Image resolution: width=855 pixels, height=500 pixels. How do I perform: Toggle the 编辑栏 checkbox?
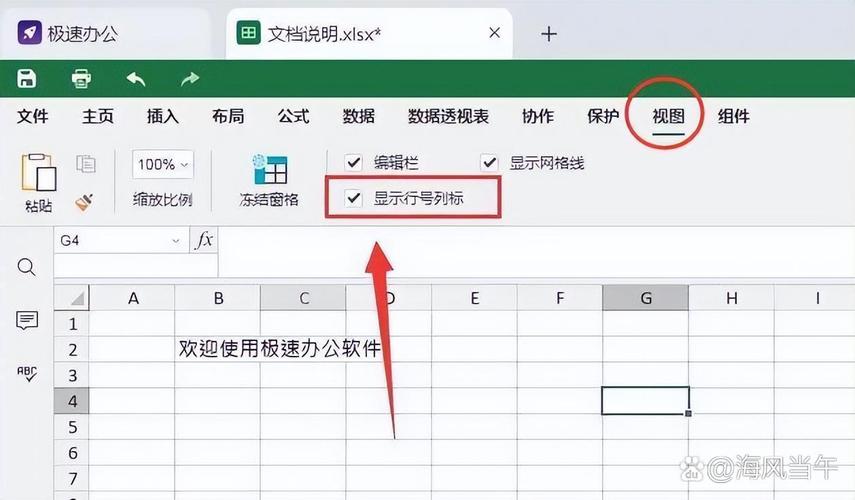(354, 162)
